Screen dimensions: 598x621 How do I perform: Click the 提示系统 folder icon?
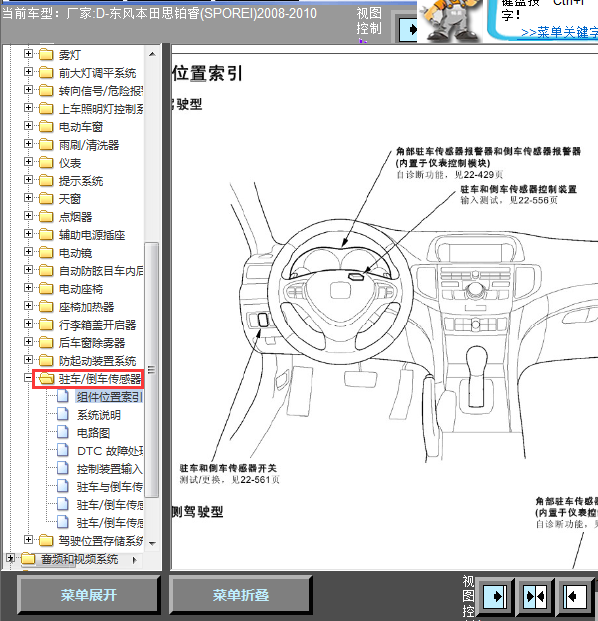(46, 180)
